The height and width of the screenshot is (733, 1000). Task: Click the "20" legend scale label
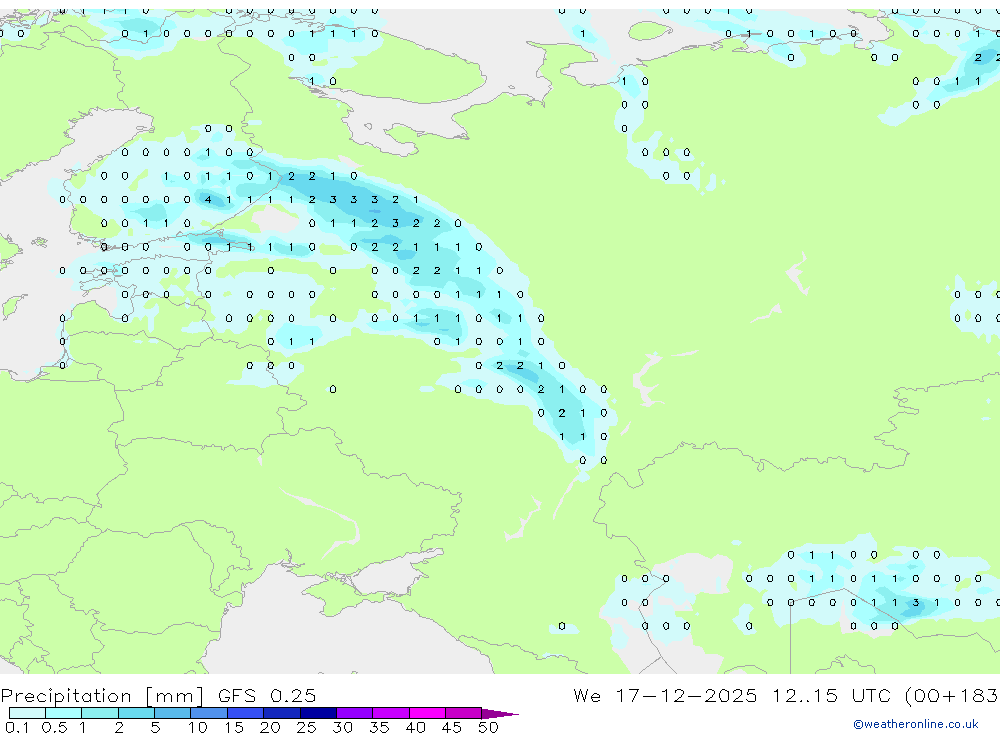pyautogui.click(x=270, y=727)
